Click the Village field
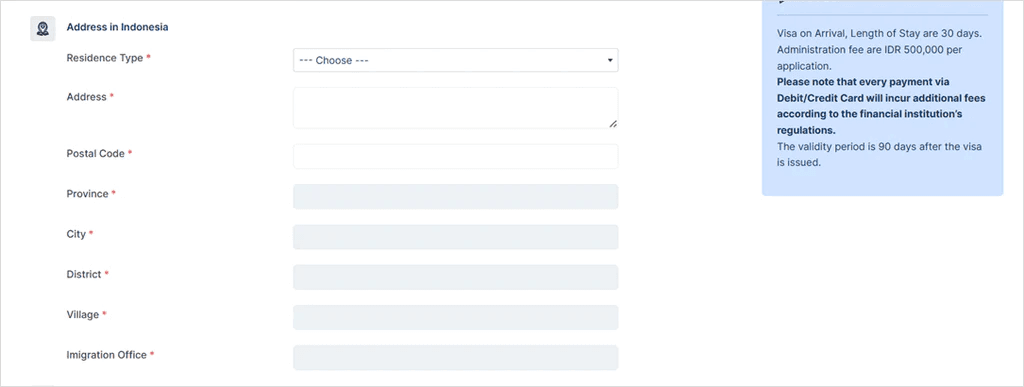Viewport: 1024px width, 387px height. (x=455, y=317)
